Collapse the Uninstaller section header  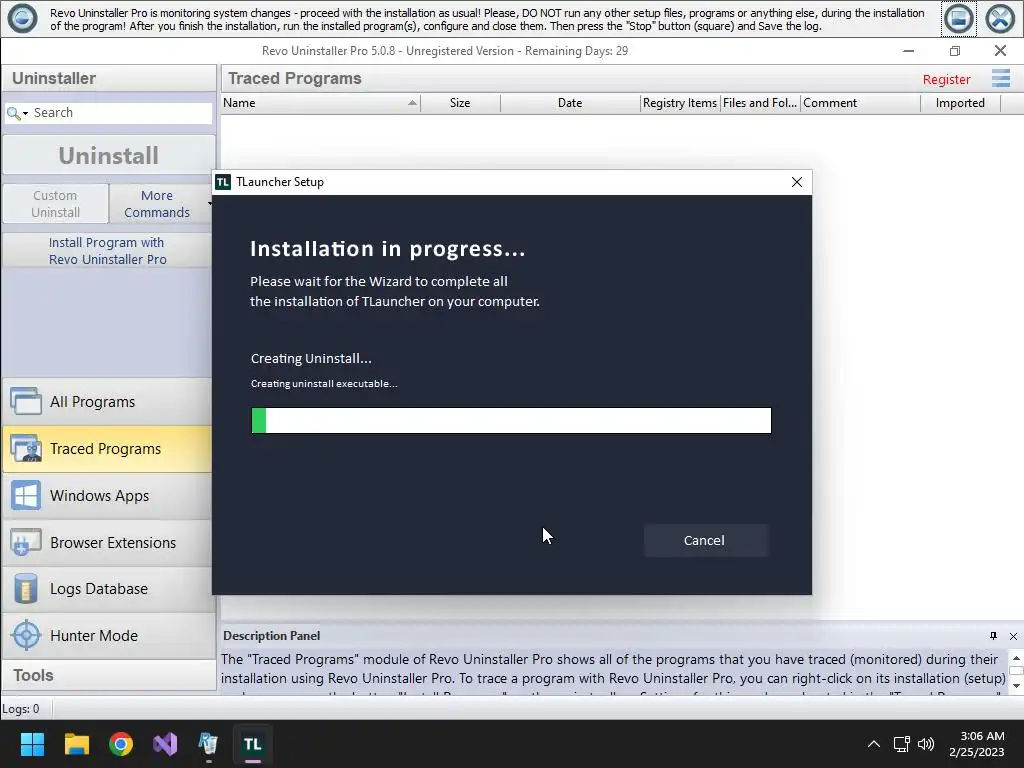[x=108, y=78]
